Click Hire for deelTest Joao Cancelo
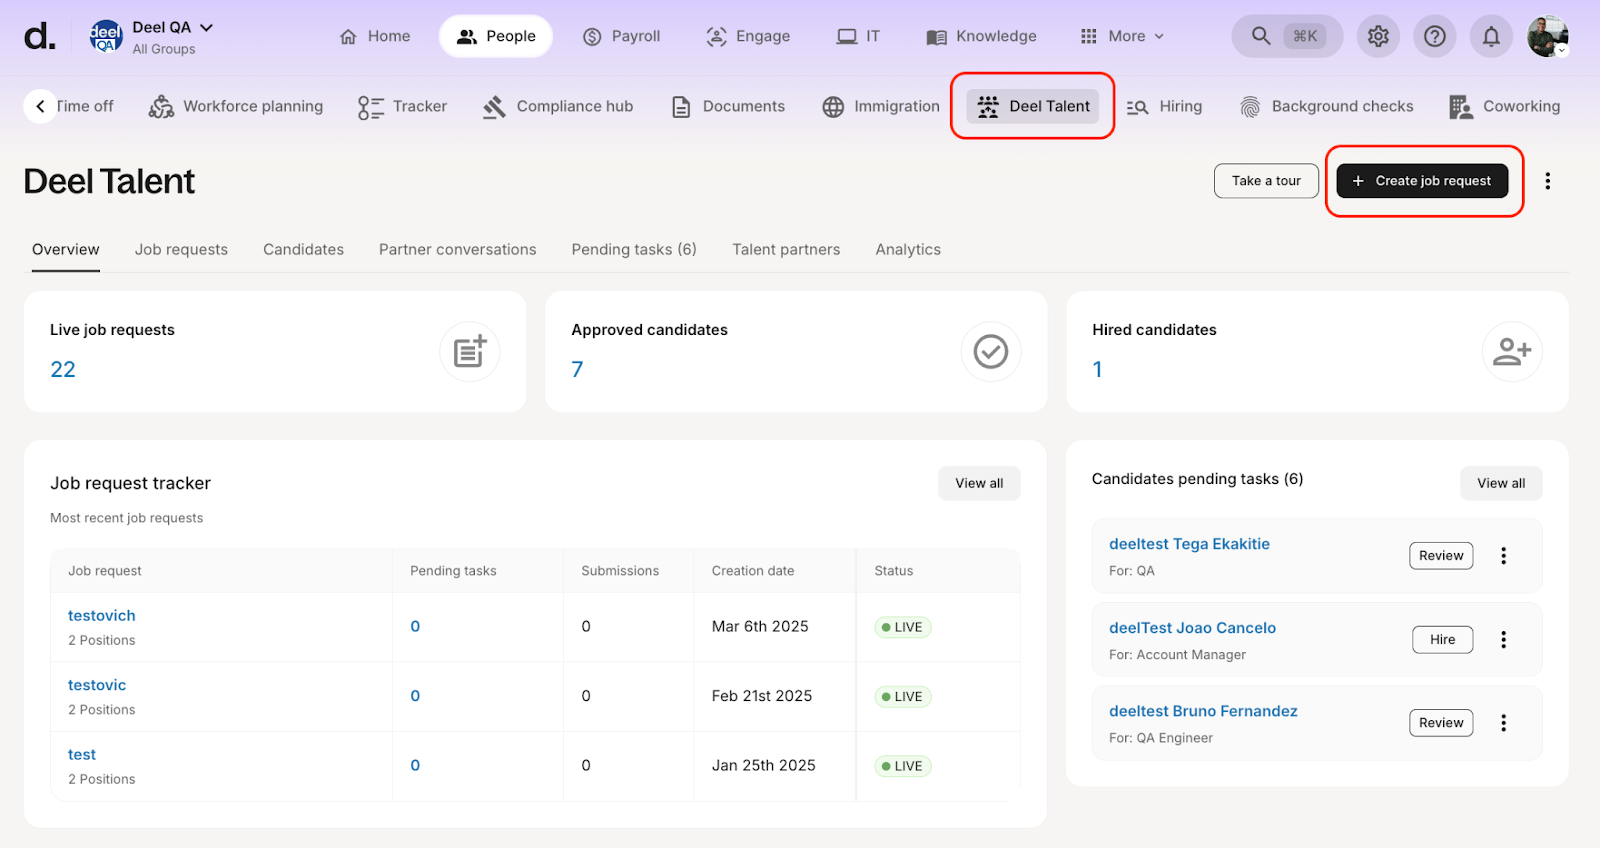This screenshot has width=1600, height=848. tap(1442, 640)
